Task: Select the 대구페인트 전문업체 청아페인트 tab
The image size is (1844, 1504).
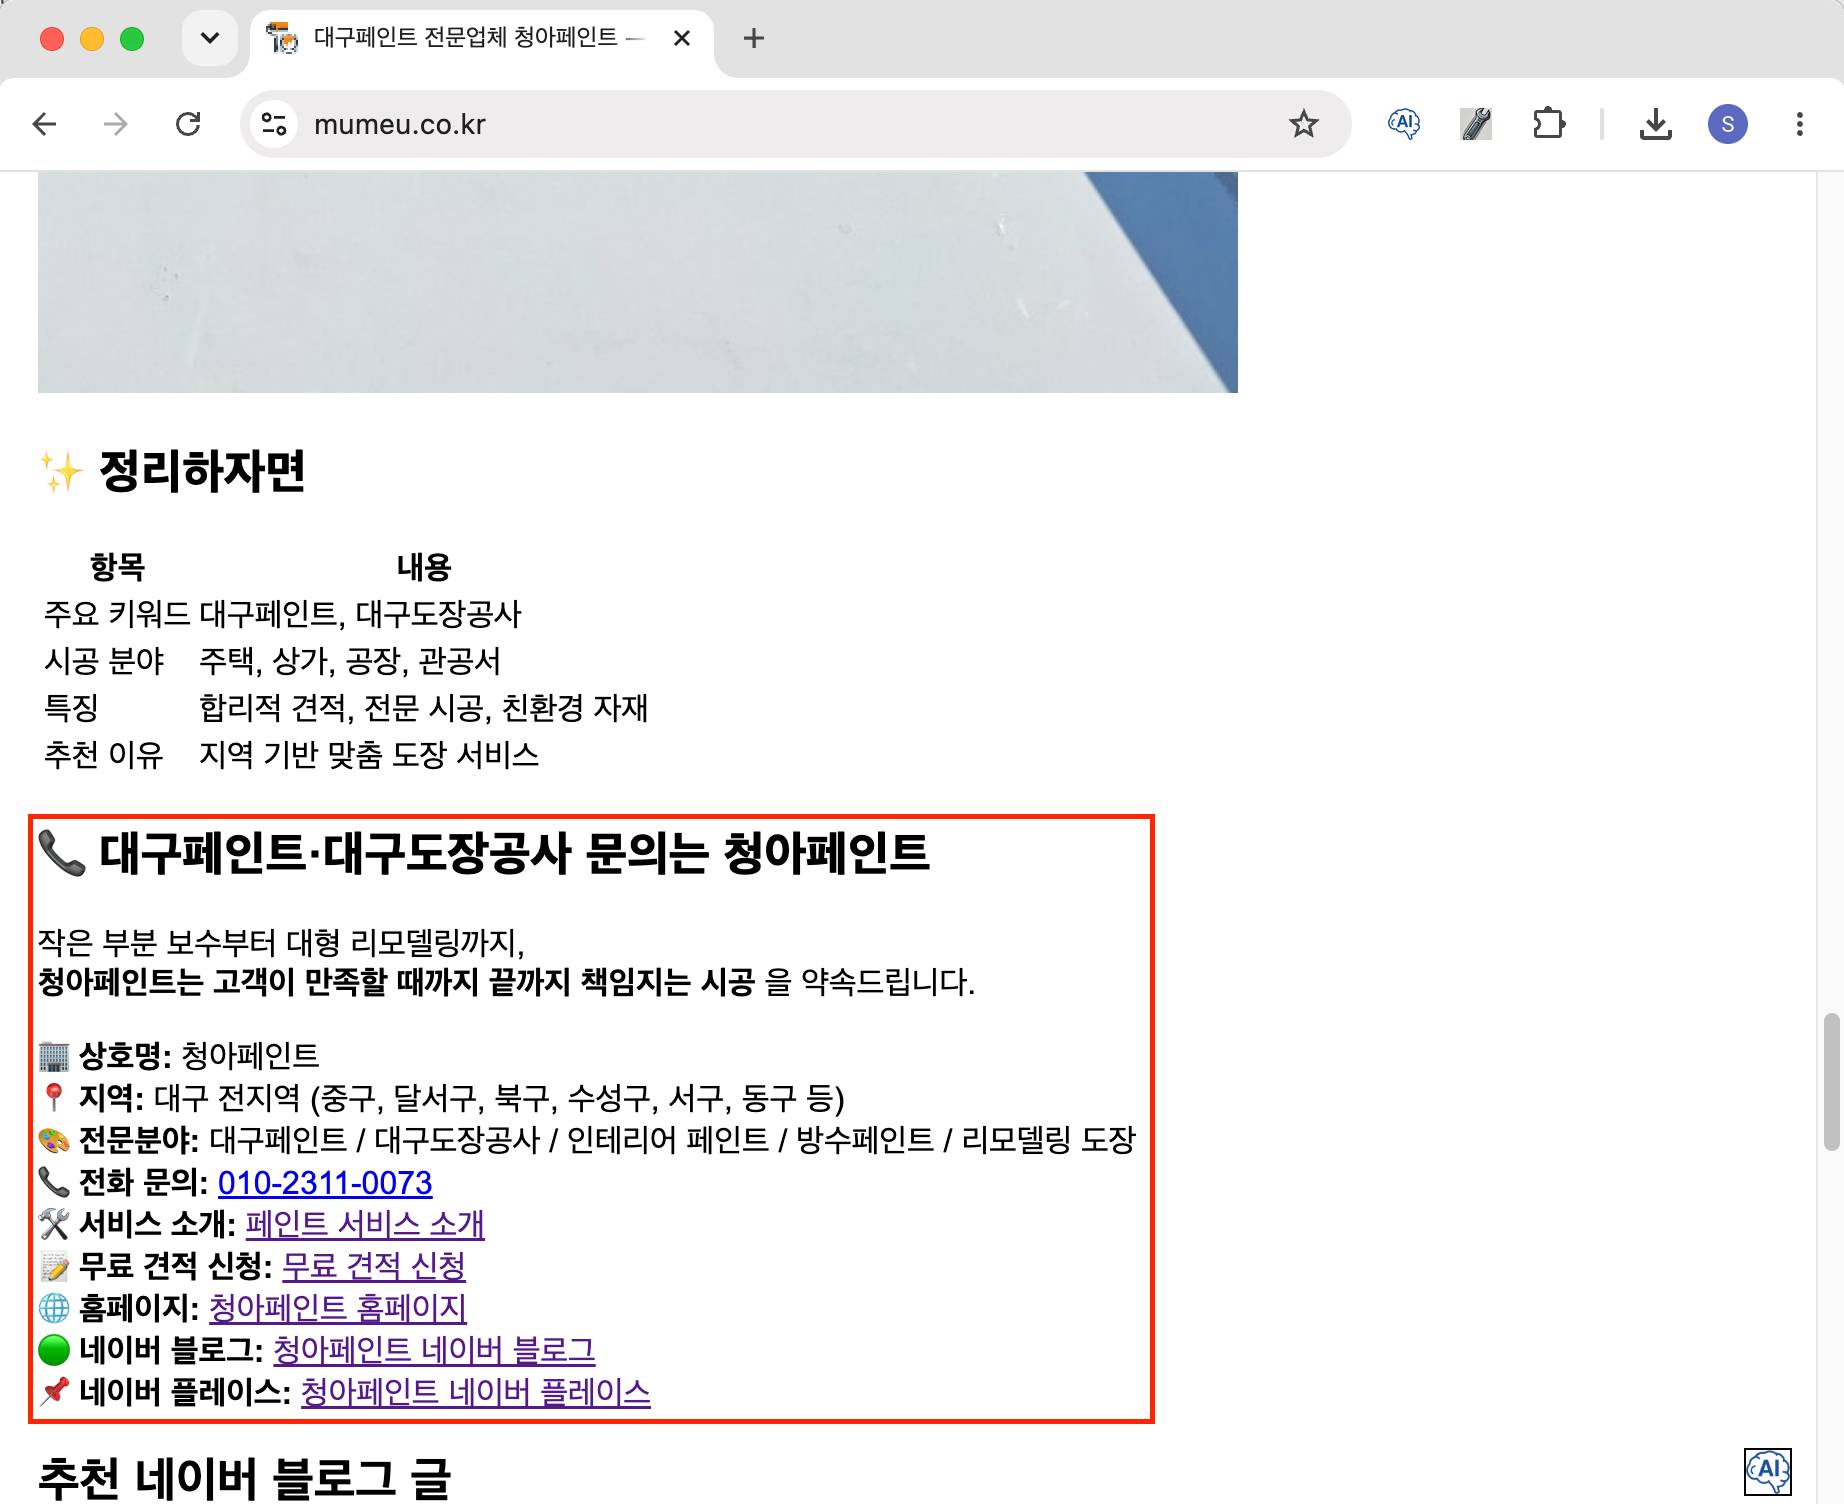Action: 482,38
